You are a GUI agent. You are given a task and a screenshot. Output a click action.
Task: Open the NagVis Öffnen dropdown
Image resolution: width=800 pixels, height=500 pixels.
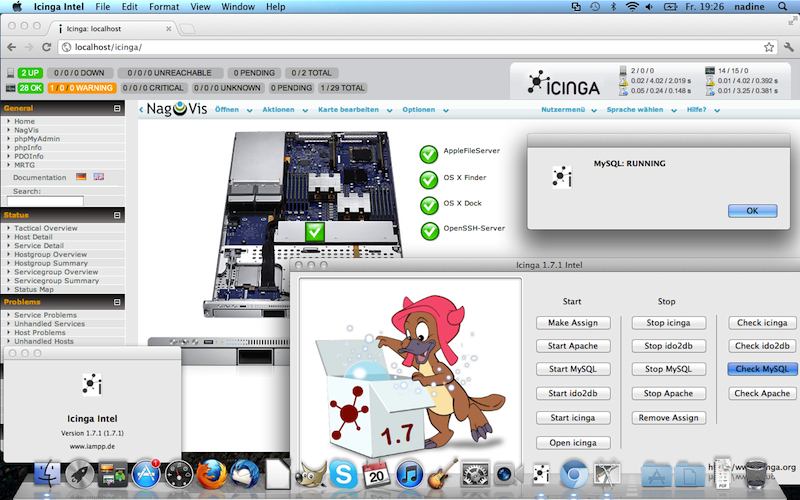pos(233,110)
